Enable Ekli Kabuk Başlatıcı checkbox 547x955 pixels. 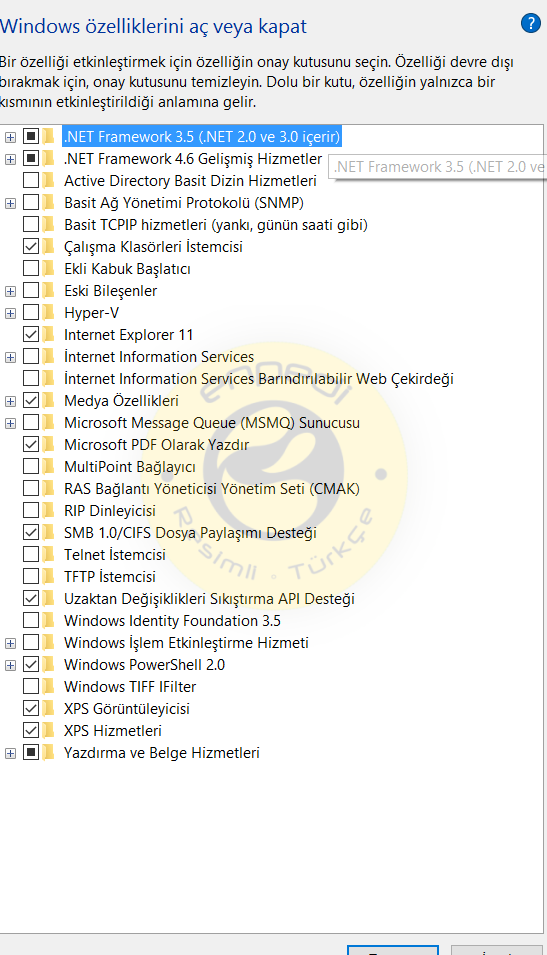pos(30,269)
